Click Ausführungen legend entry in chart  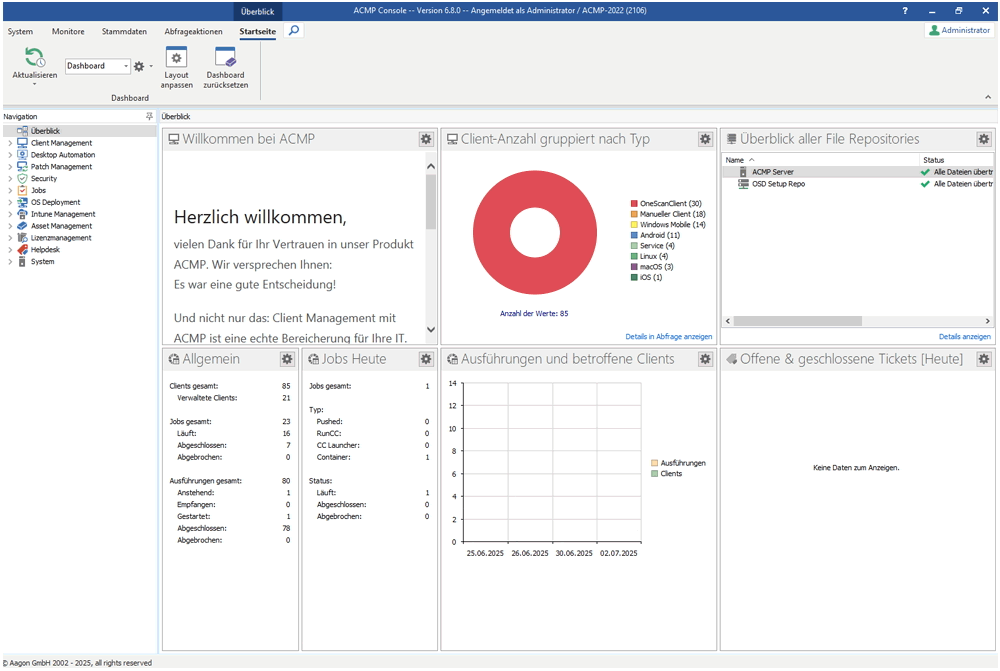pyautogui.click(x=678, y=463)
